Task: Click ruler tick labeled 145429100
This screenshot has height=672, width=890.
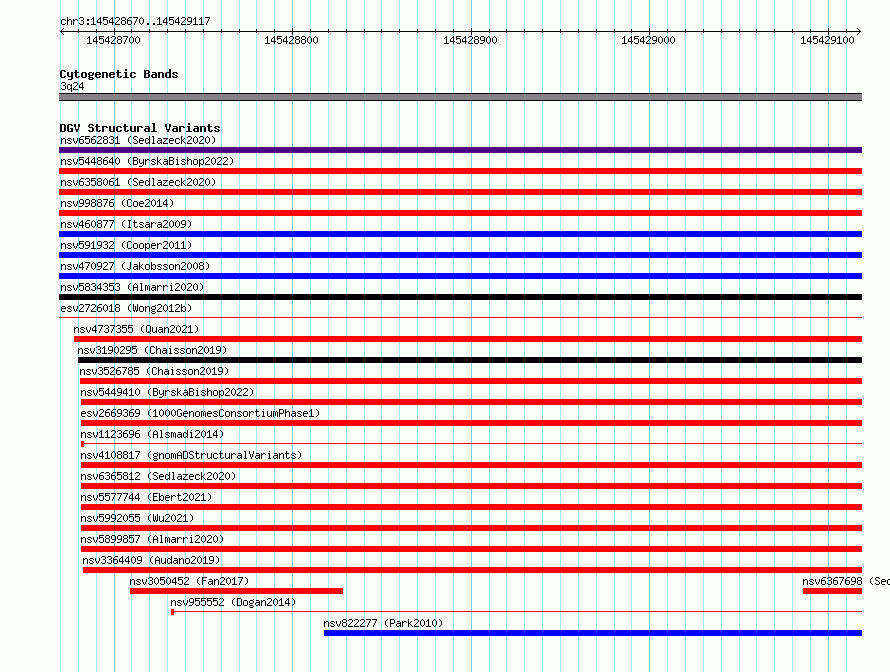Action: click(828, 40)
